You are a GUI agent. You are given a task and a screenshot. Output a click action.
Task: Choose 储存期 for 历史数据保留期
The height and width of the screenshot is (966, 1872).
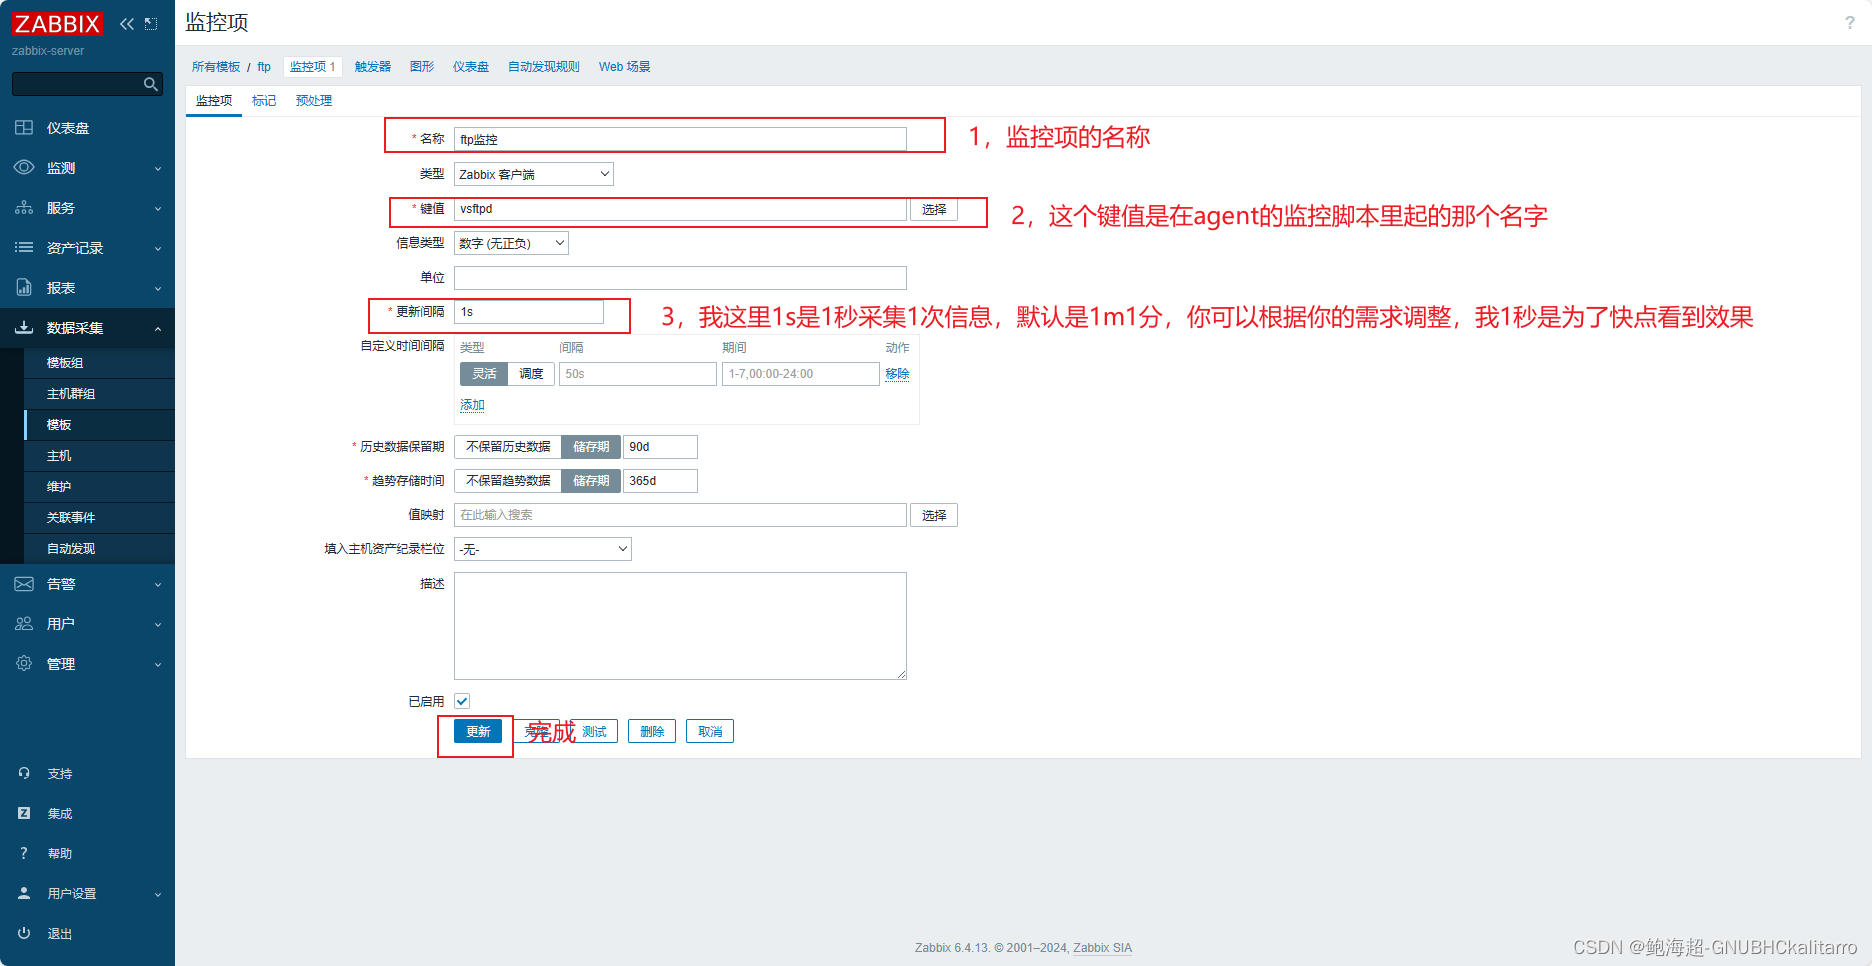(591, 447)
